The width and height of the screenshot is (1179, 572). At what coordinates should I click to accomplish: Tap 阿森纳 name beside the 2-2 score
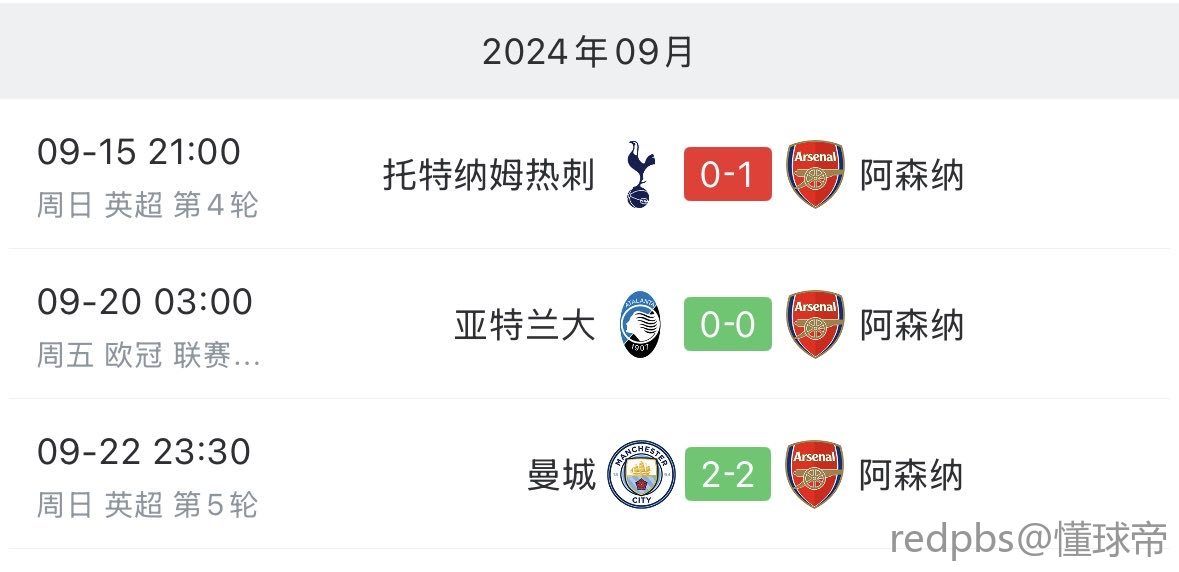912,475
